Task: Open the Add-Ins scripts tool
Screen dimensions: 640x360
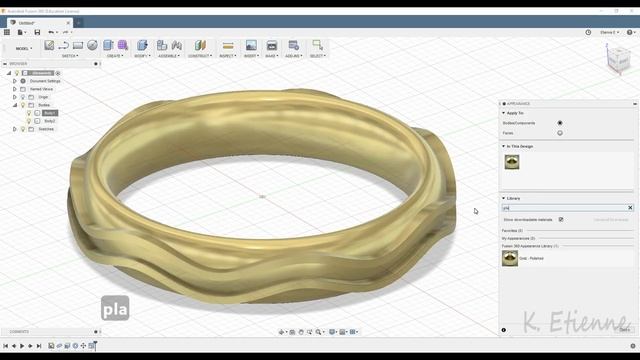Action: [293, 45]
